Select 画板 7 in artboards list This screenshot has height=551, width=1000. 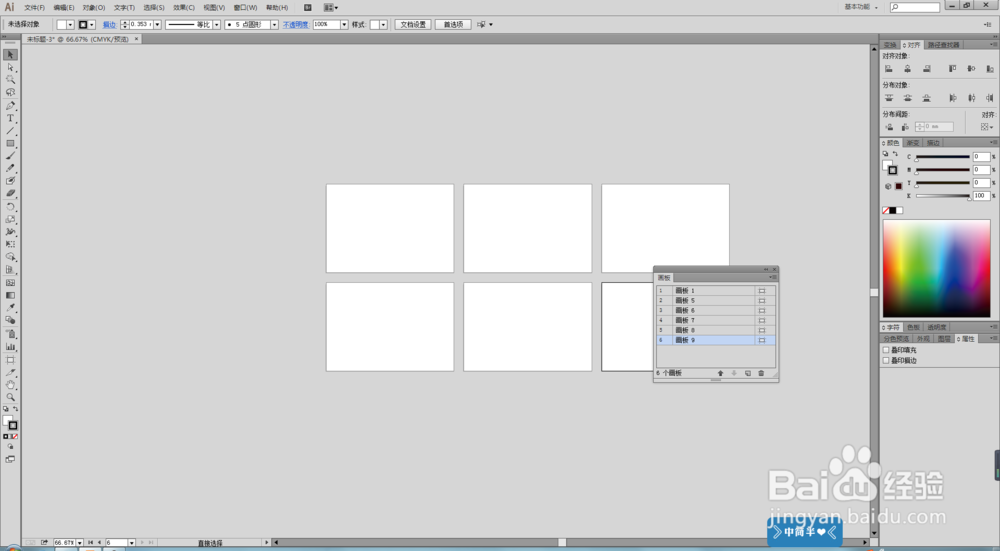[716, 320]
